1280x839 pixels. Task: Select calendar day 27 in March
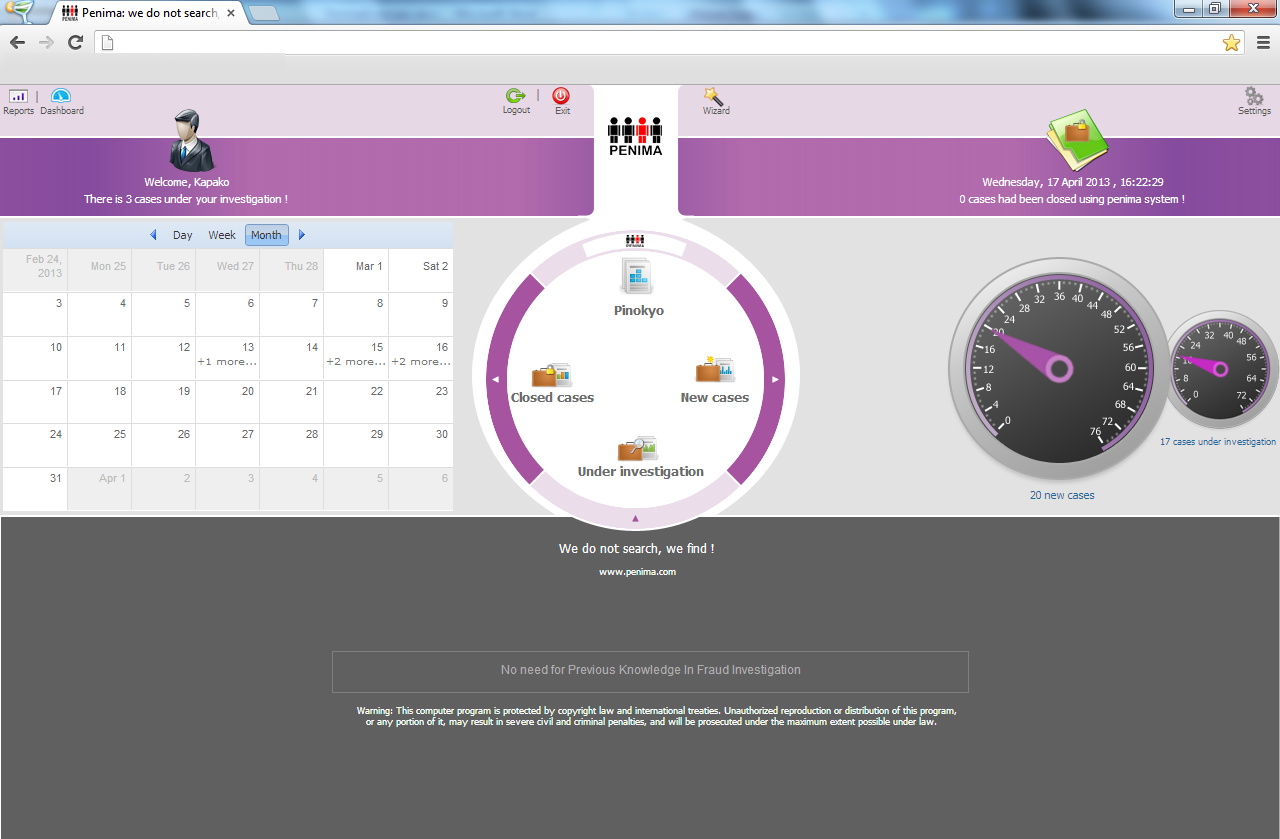point(227,446)
